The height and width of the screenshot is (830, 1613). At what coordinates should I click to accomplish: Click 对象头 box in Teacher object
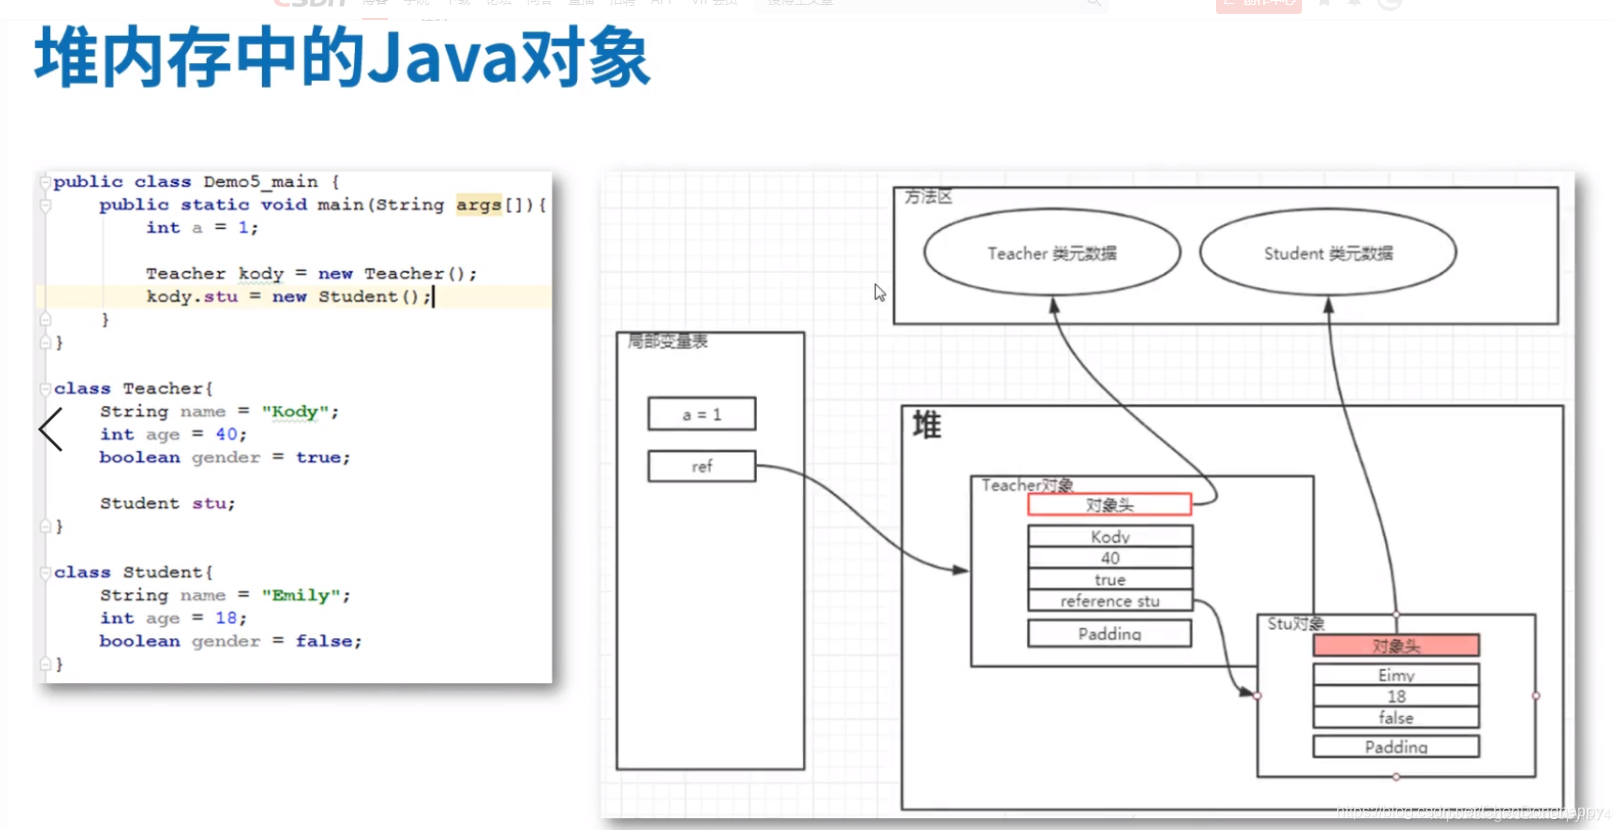coord(1110,505)
